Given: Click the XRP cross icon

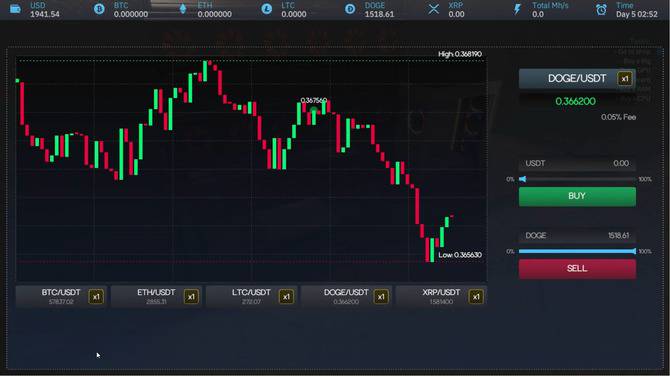Looking at the screenshot, I should (x=434, y=9).
